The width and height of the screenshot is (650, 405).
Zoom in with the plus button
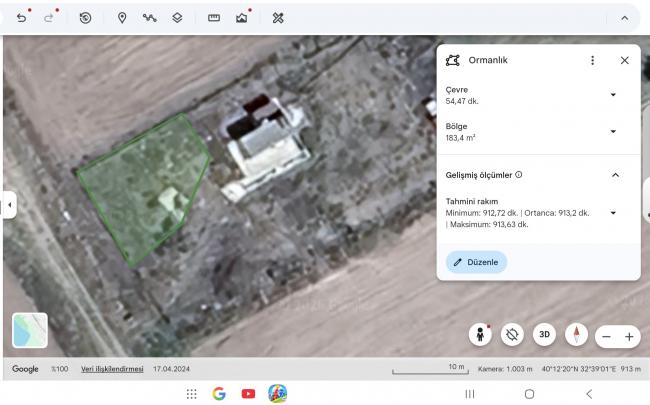click(x=629, y=337)
